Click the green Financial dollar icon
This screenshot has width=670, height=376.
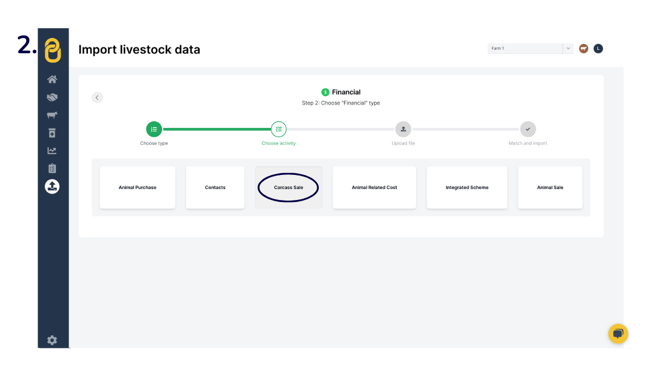click(325, 92)
